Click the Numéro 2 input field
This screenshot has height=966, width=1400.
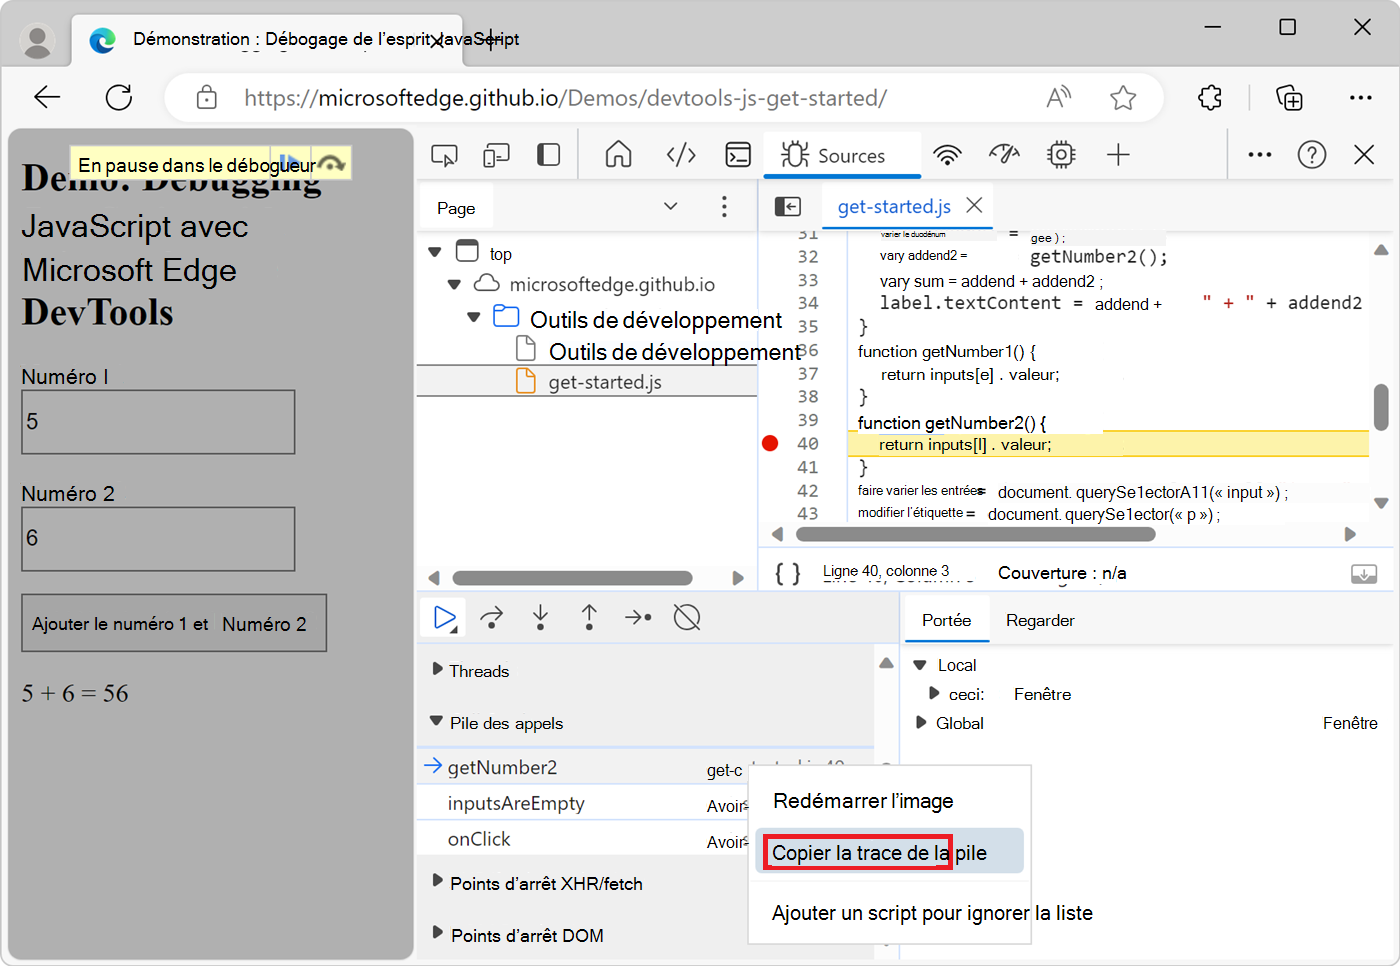point(158,538)
